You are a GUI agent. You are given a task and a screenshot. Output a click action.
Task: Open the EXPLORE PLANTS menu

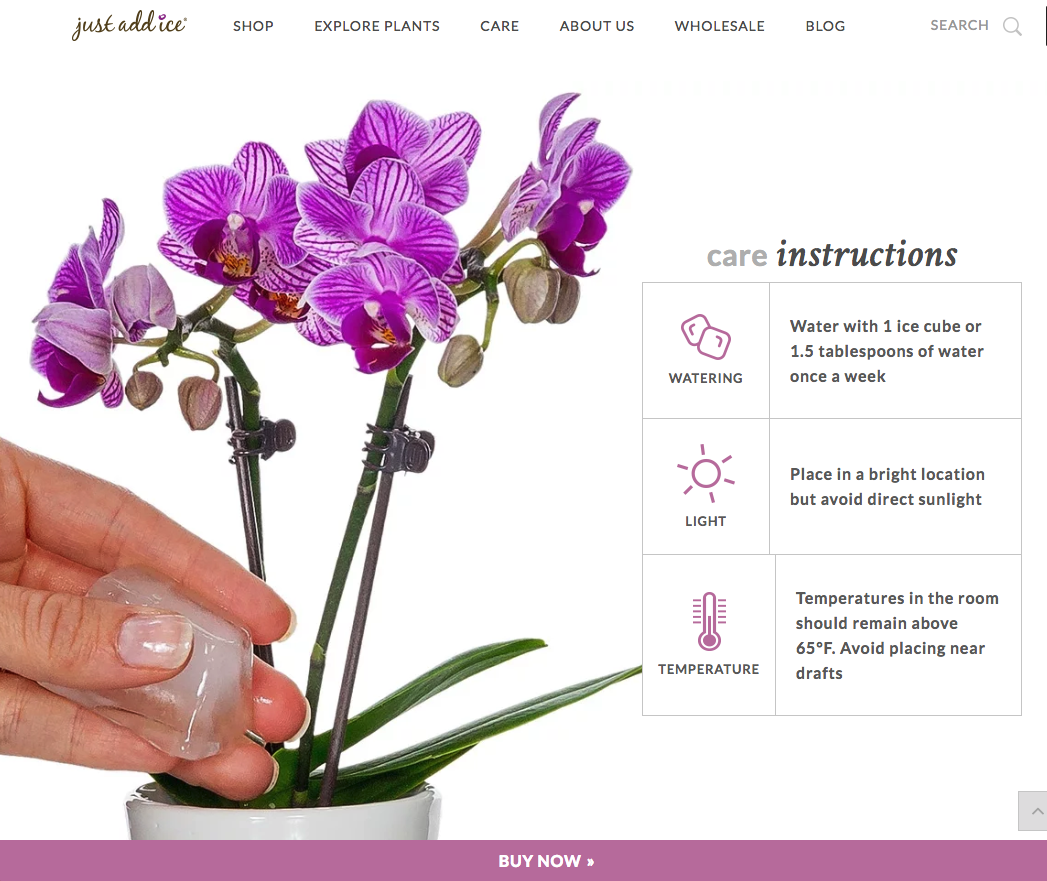click(x=377, y=26)
